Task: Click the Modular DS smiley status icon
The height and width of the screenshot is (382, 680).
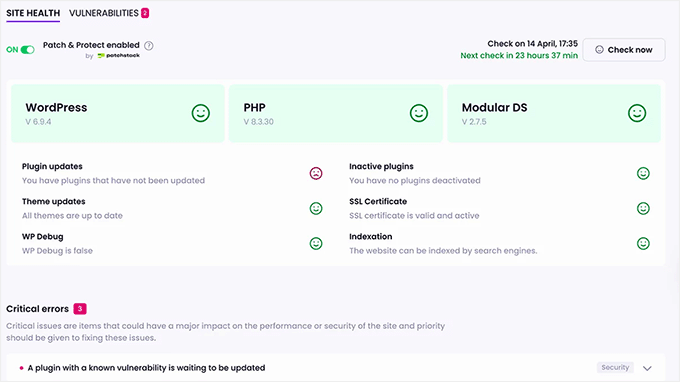Action: point(637,113)
